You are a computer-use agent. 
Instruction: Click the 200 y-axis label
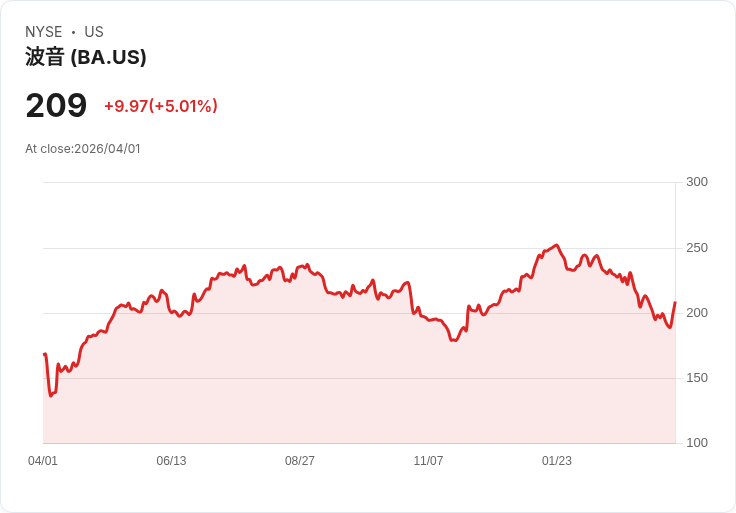pos(696,313)
